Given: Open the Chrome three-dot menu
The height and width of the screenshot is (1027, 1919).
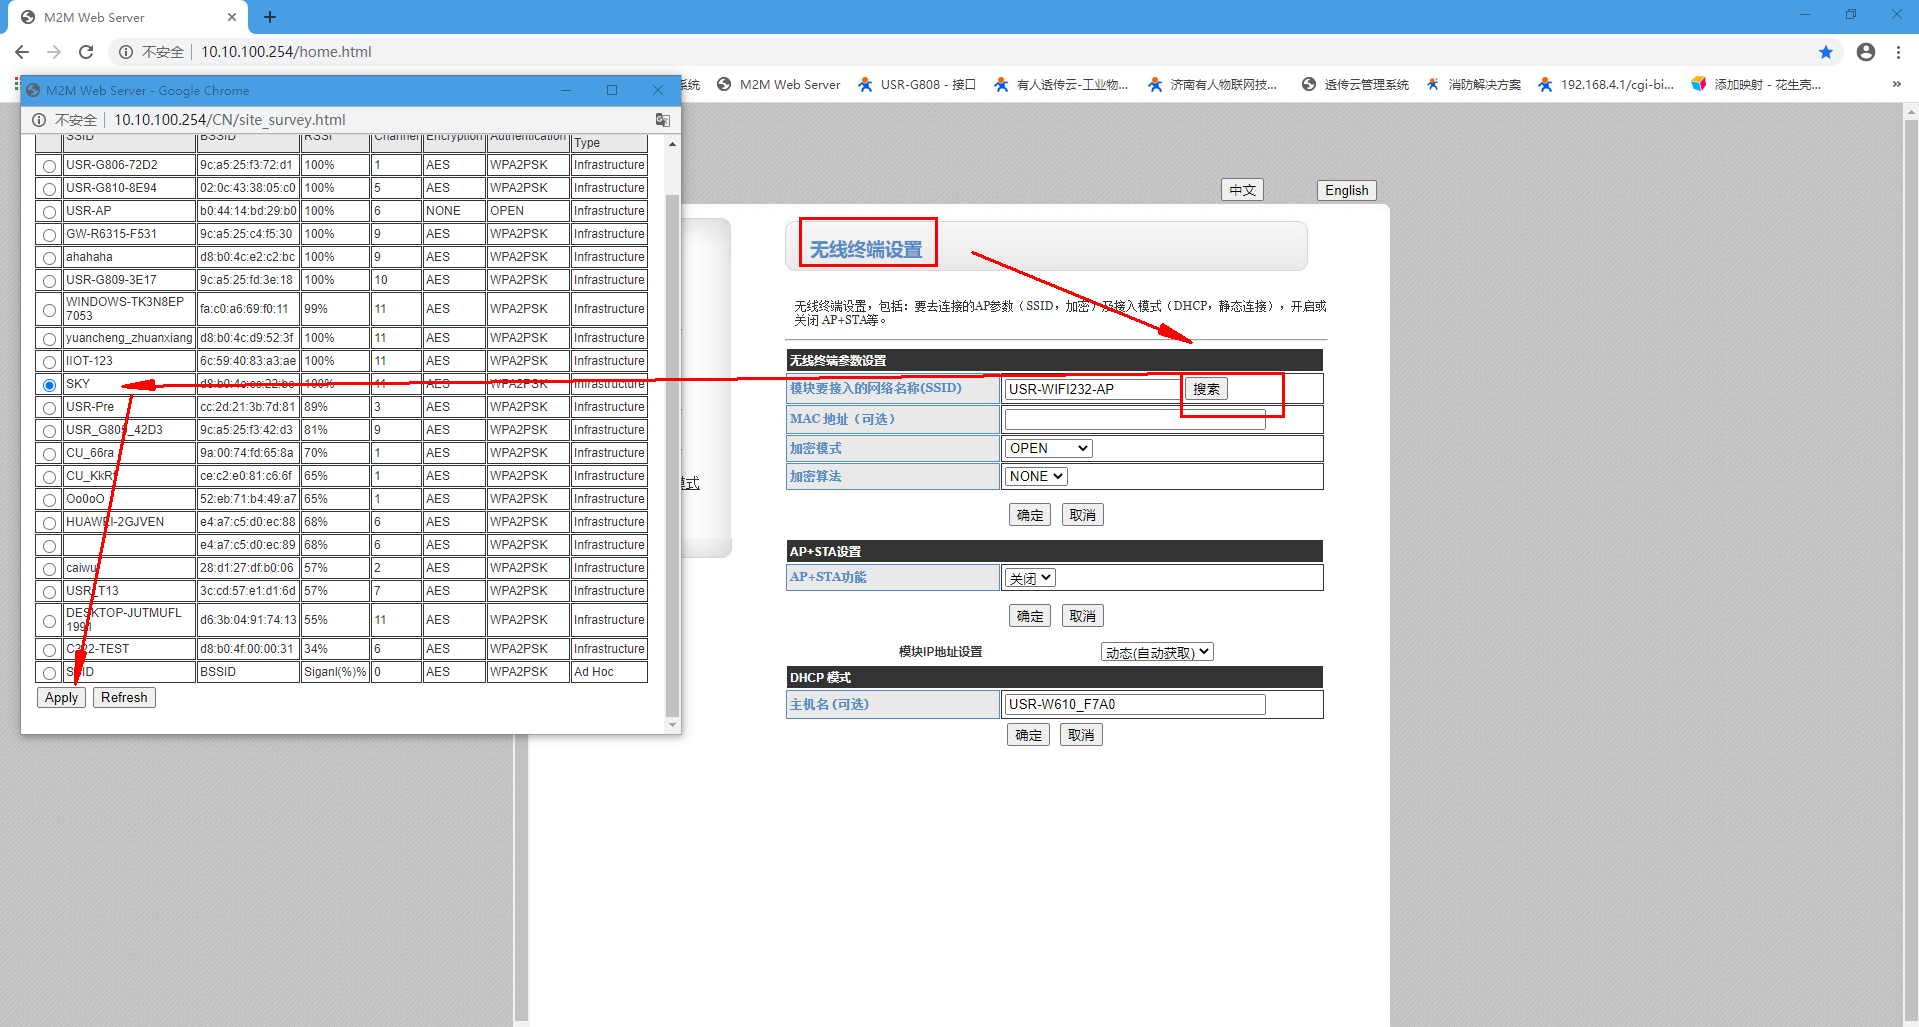Looking at the screenshot, I should pyautogui.click(x=1898, y=52).
